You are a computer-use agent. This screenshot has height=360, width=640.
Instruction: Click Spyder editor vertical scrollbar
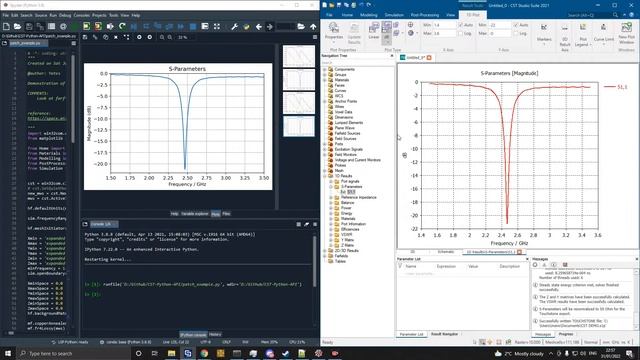point(73,98)
